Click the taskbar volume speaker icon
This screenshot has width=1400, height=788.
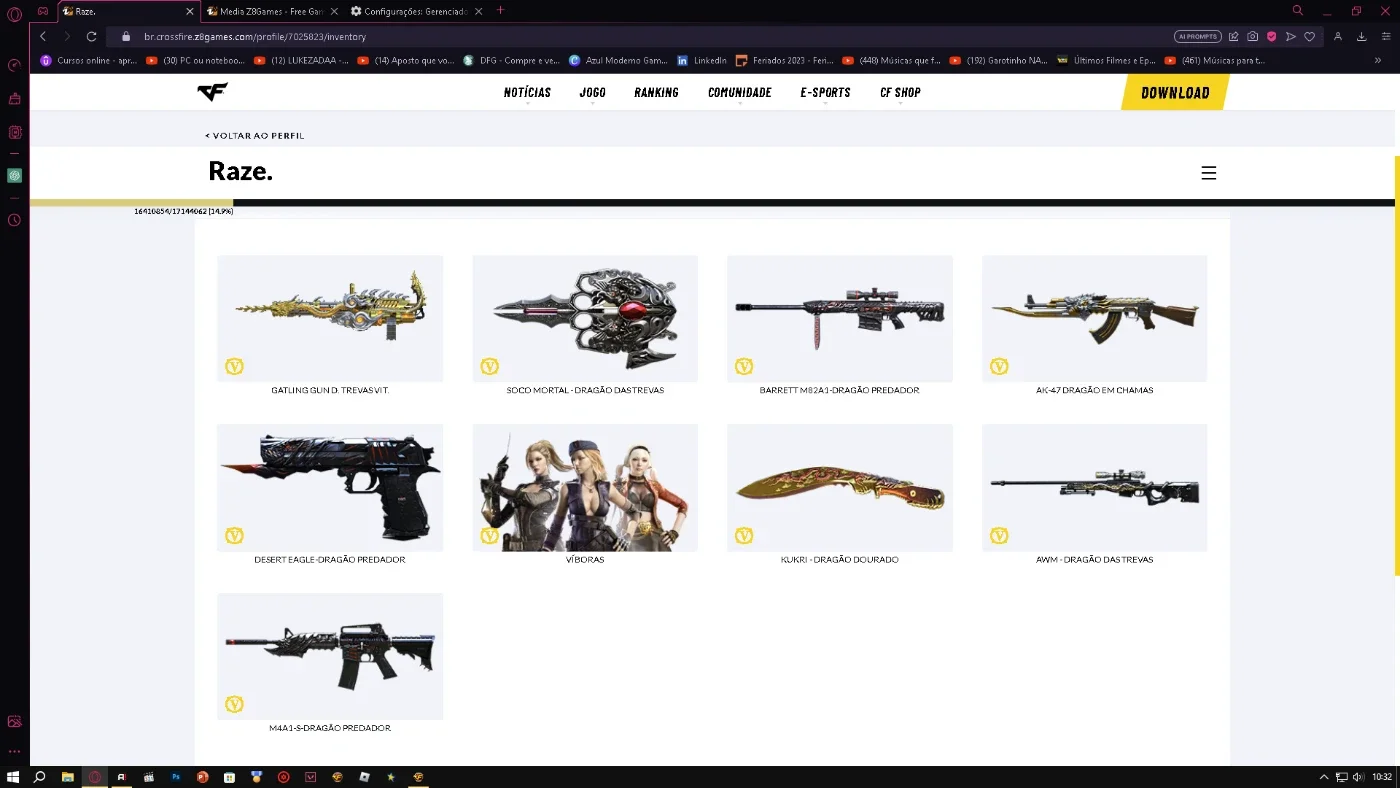[1358, 777]
